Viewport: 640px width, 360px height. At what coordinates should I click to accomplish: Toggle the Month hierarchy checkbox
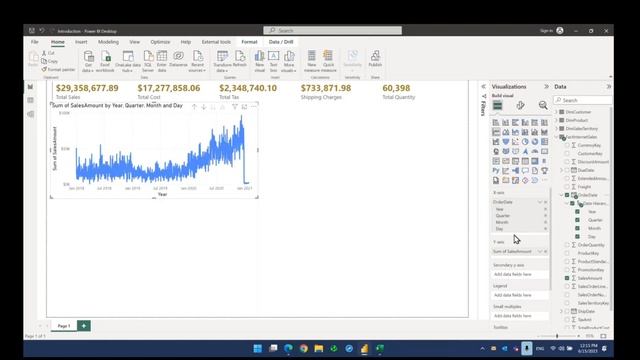click(577, 228)
